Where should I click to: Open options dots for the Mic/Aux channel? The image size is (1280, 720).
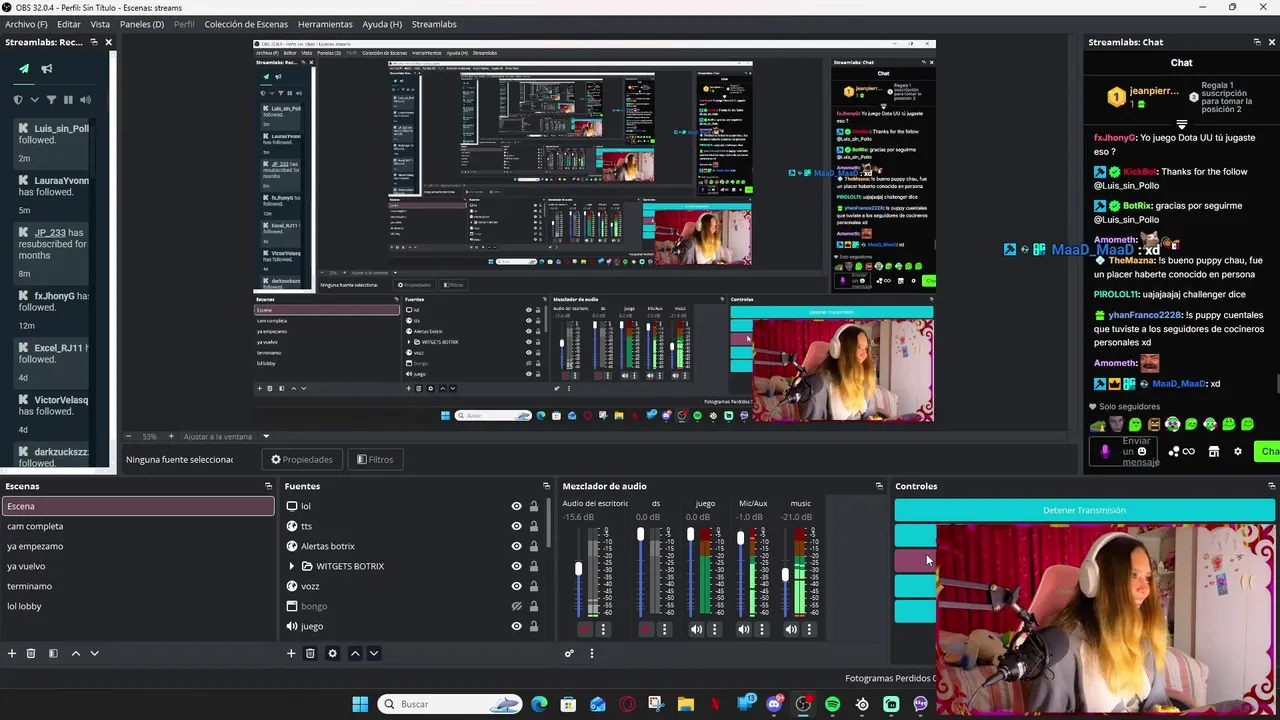[x=762, y=629]
